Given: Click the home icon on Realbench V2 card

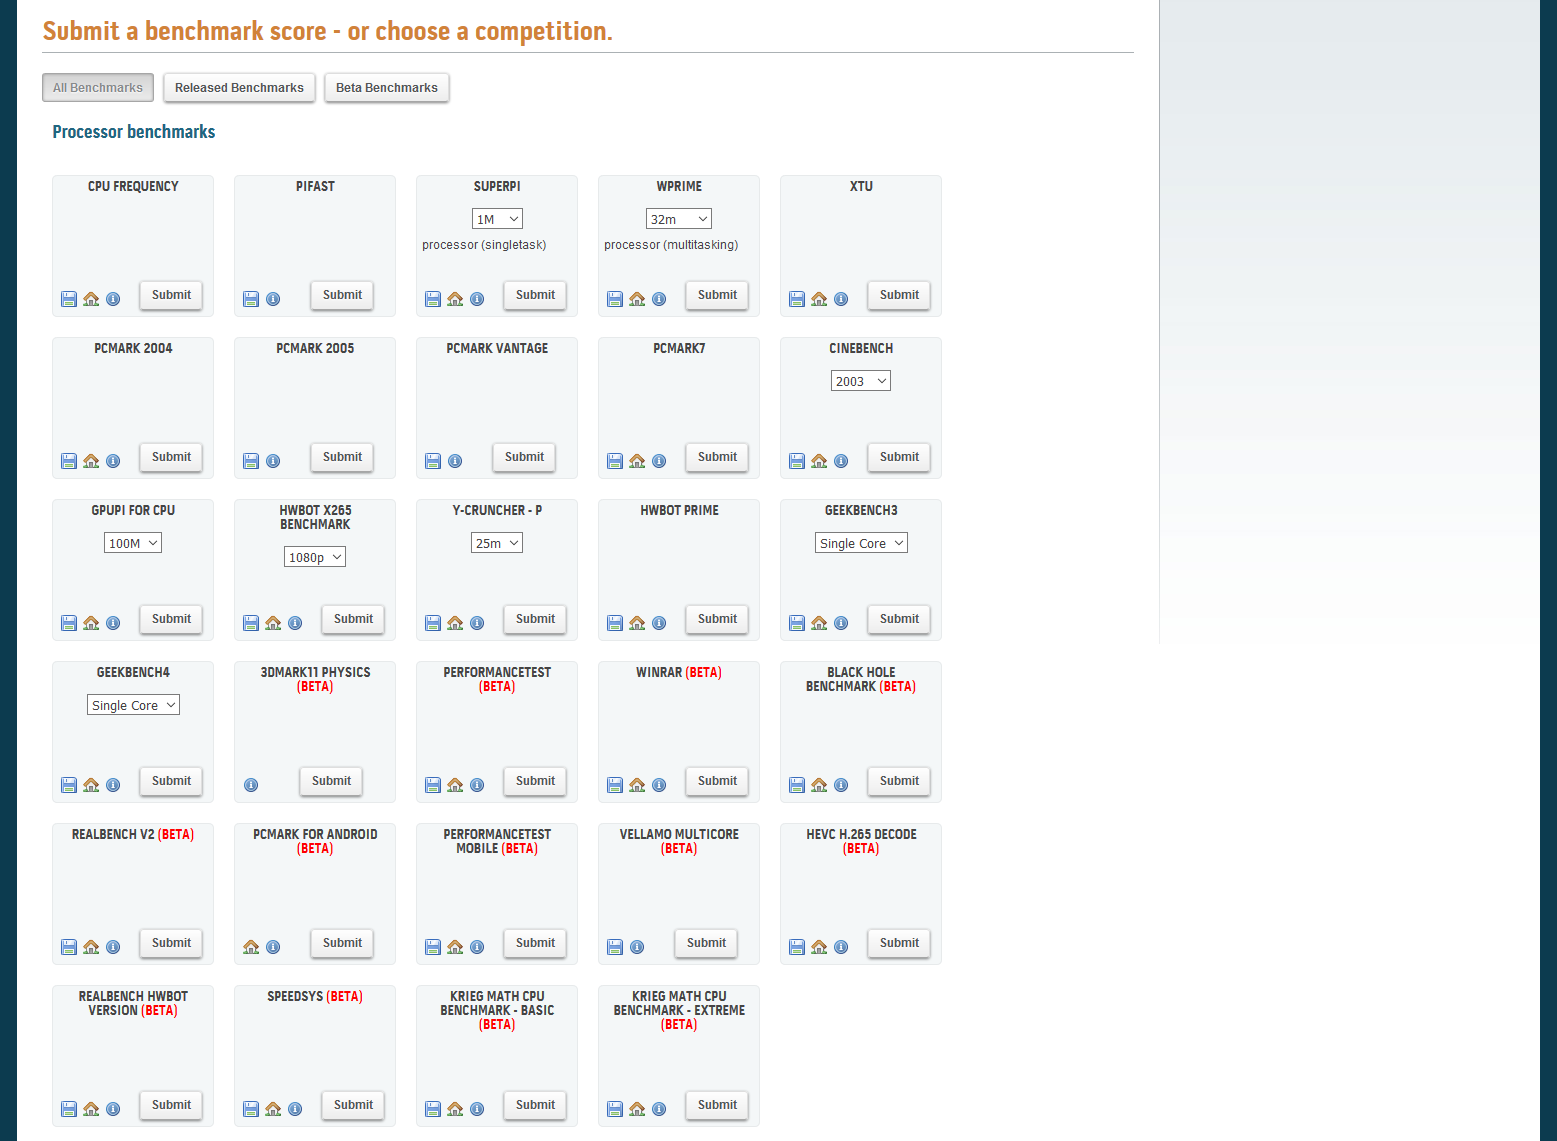Looking at the screenshot, I should [91, 947].
